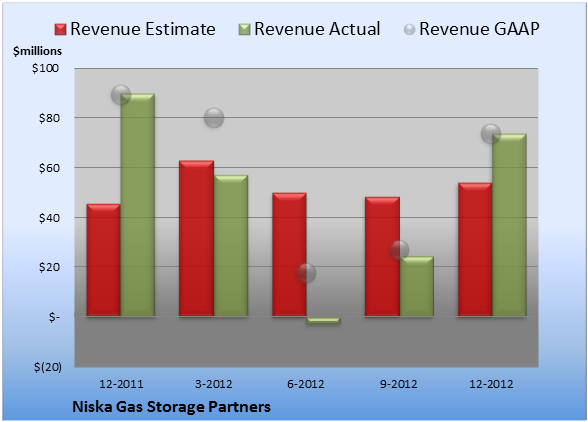Select the green actual bar for 12-2011
The width and height of the screenshot is (588, 422).
pyautogui.click(x=137, y=205)
